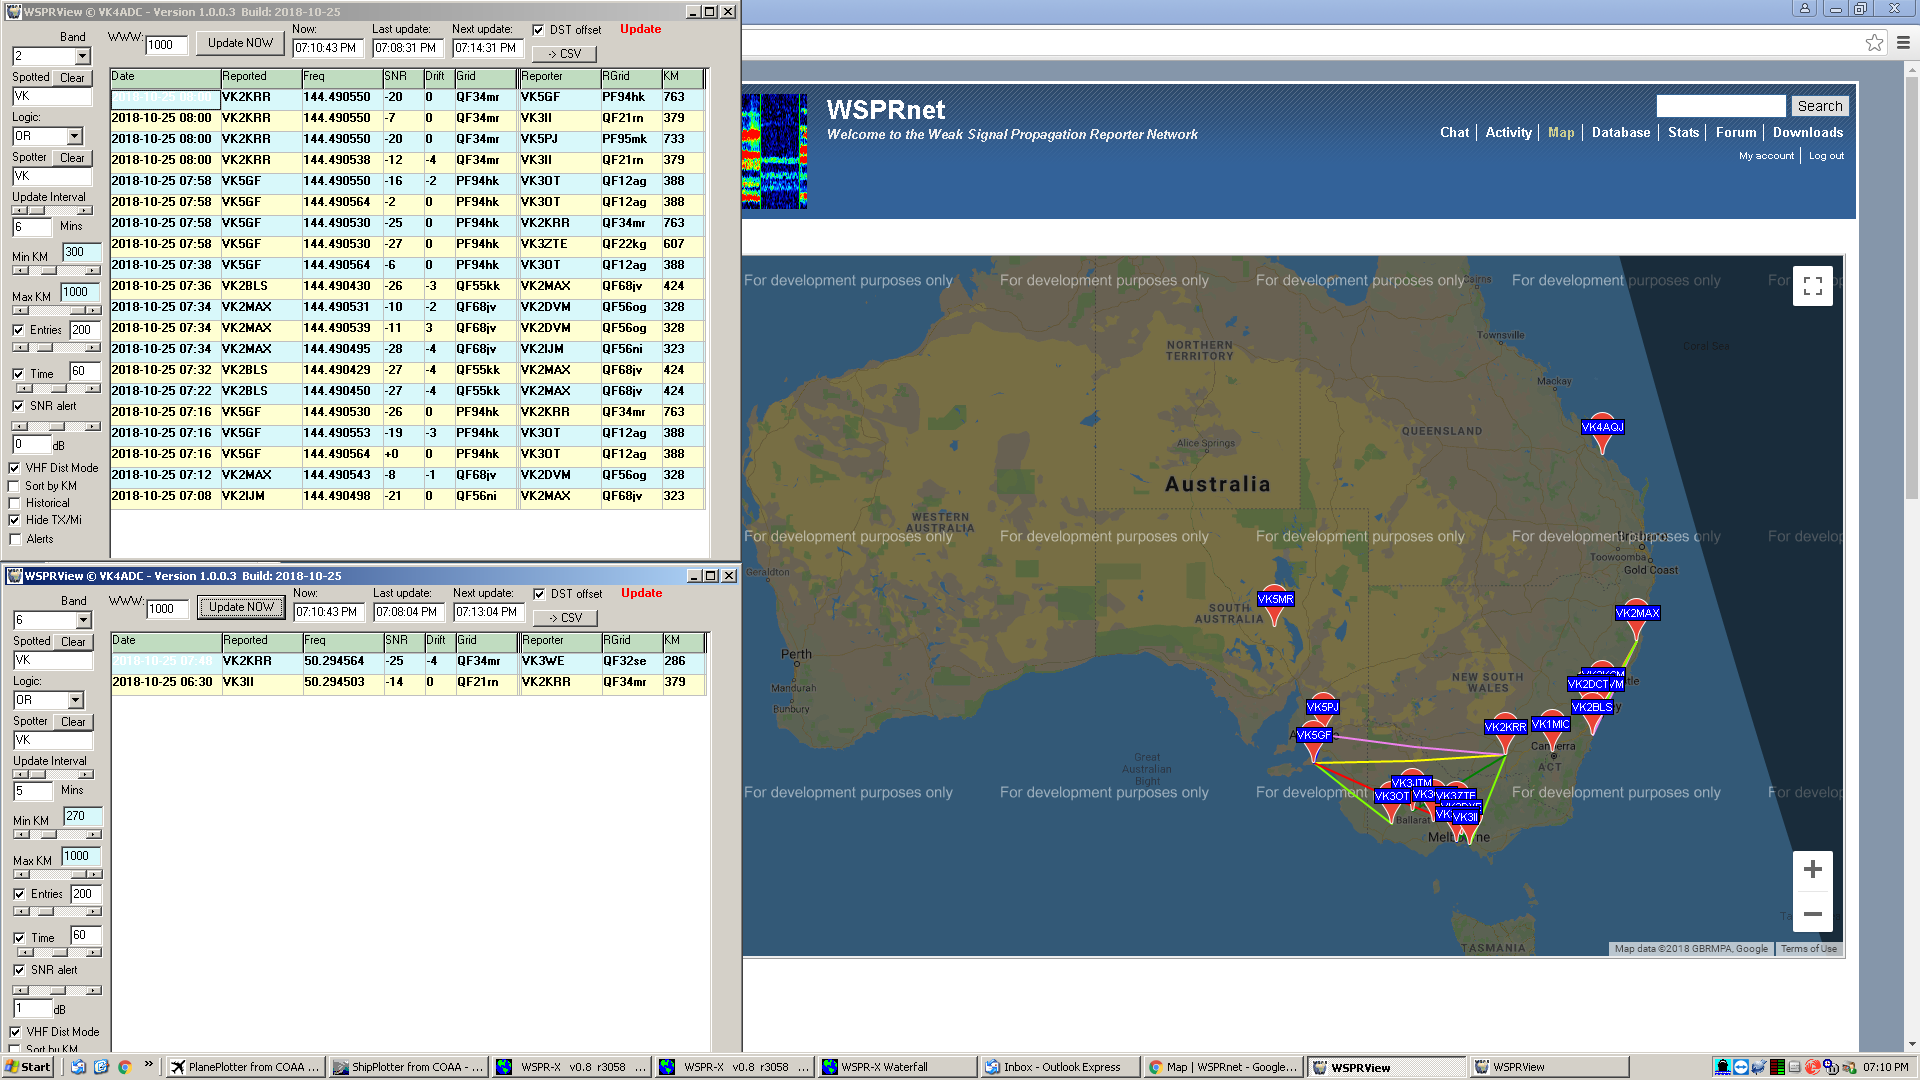Viewport: 1920px width, 1080px height.
Task: Disable VHF Dist Mode in top window
Action: [15, 468]
